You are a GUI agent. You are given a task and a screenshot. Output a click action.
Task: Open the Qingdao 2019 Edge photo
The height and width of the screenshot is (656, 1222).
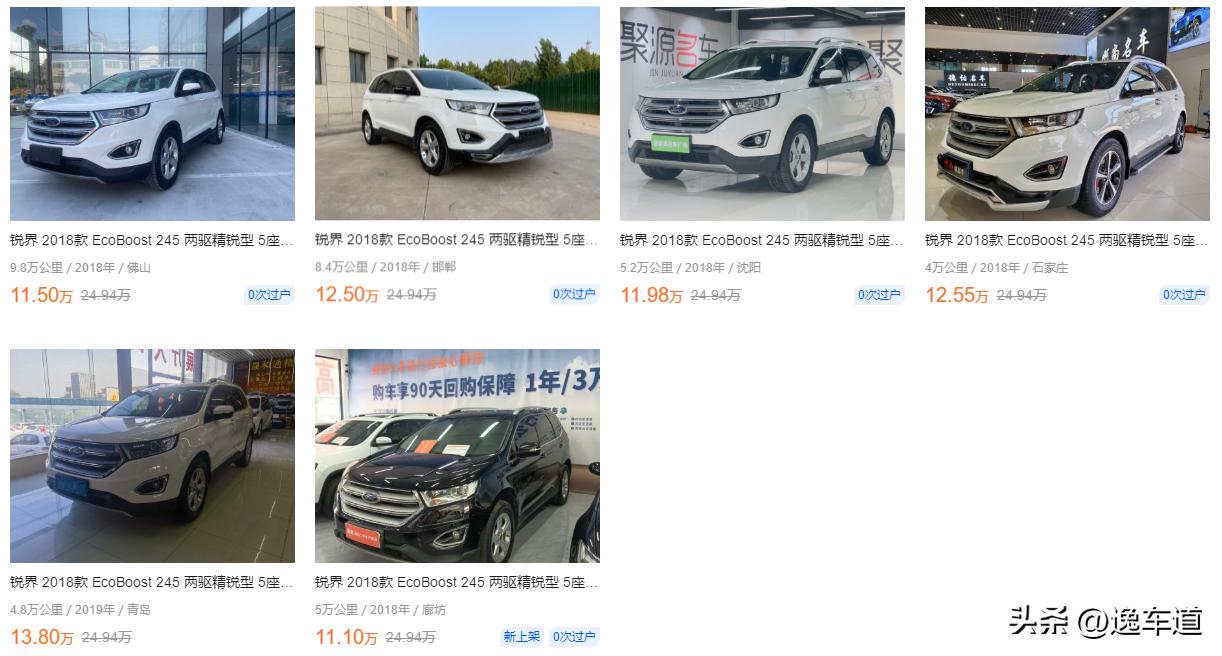point(152,456)
